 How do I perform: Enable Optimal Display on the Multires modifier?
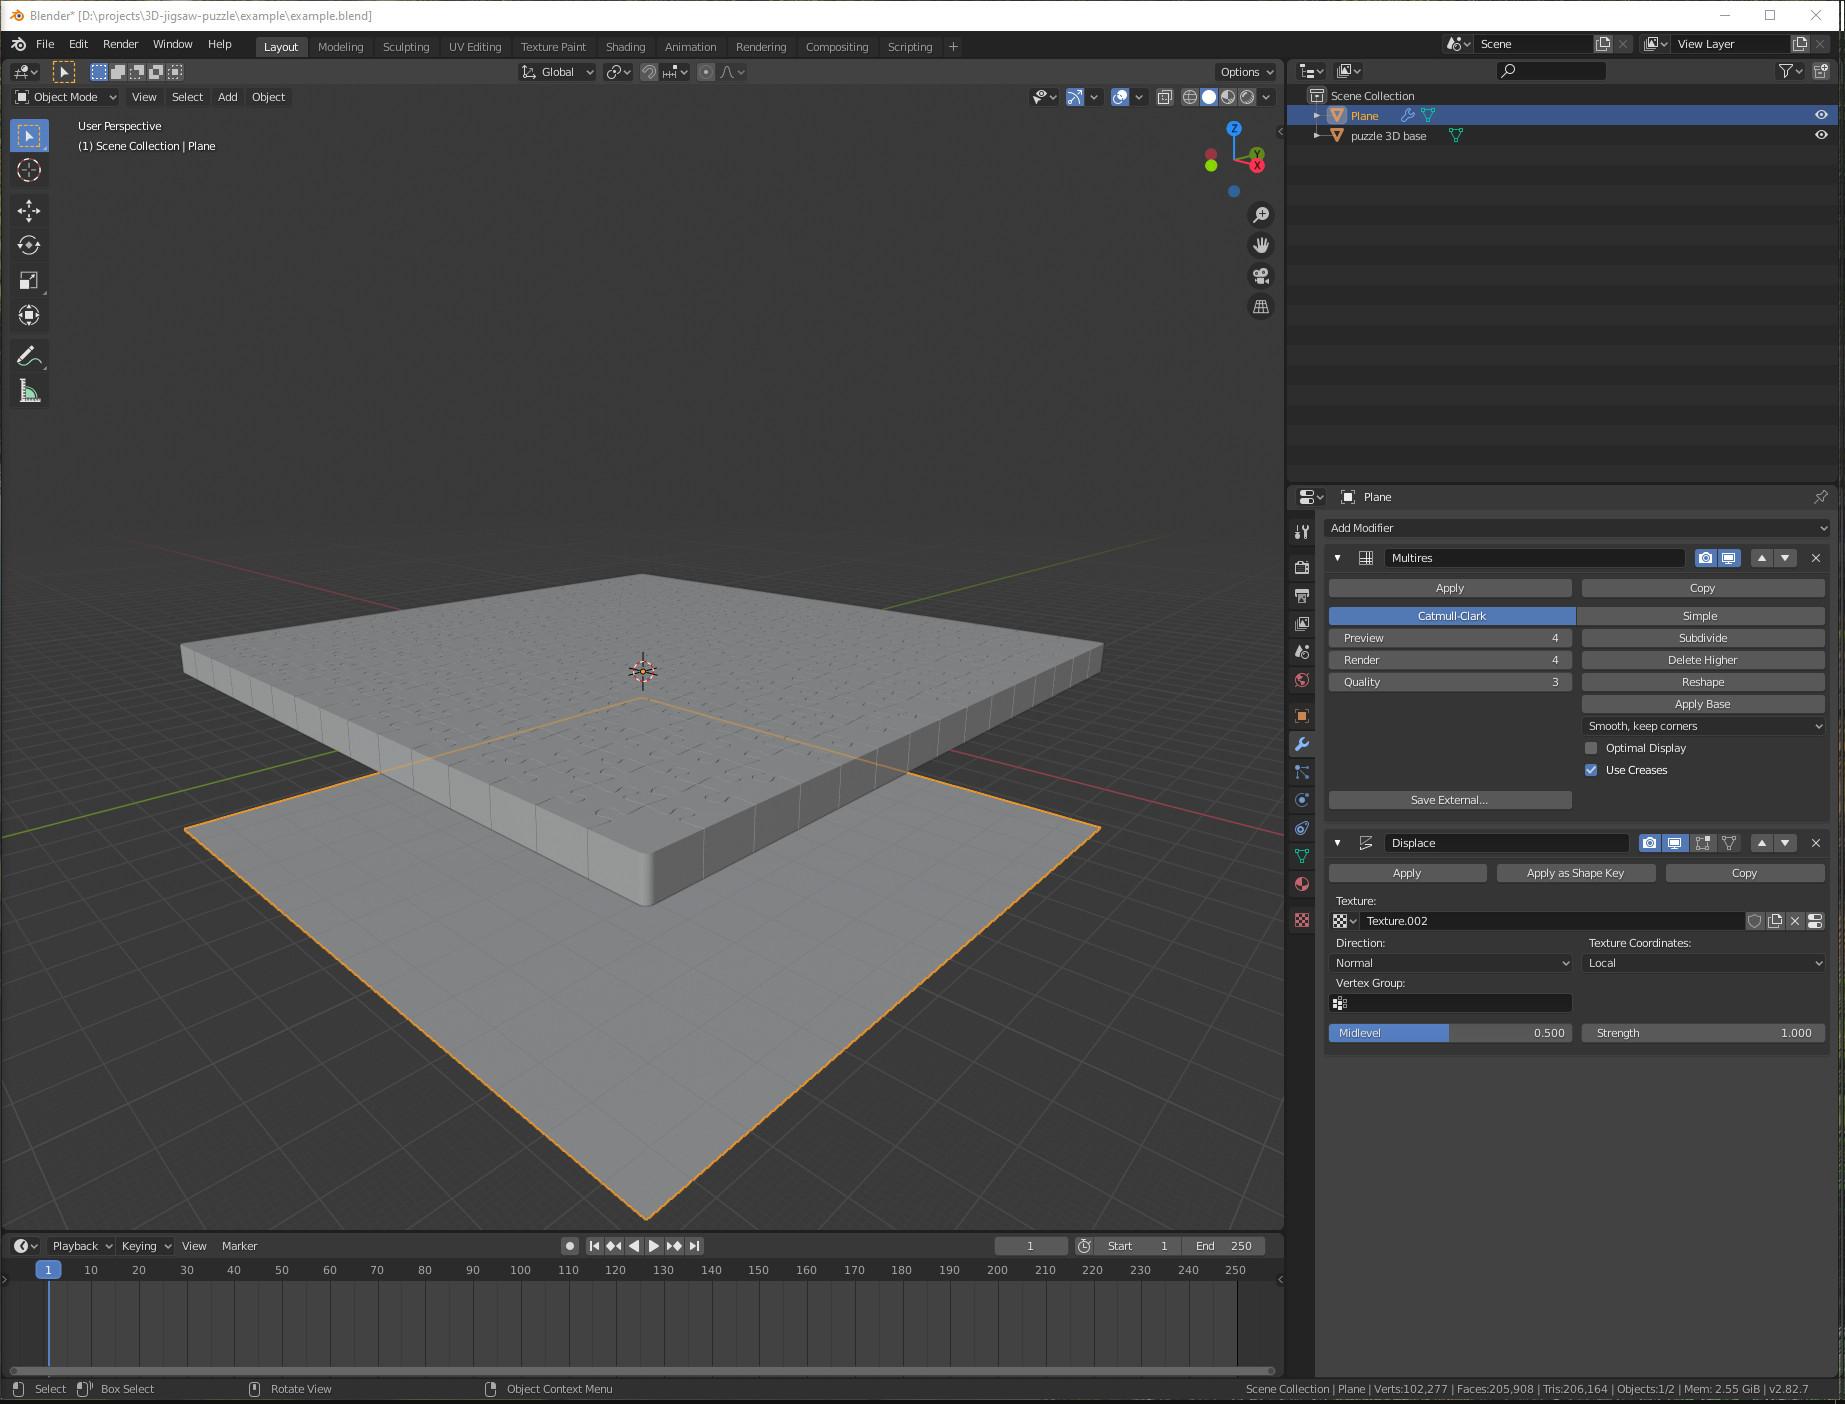pyautogui.click(x=1591, y=747)
